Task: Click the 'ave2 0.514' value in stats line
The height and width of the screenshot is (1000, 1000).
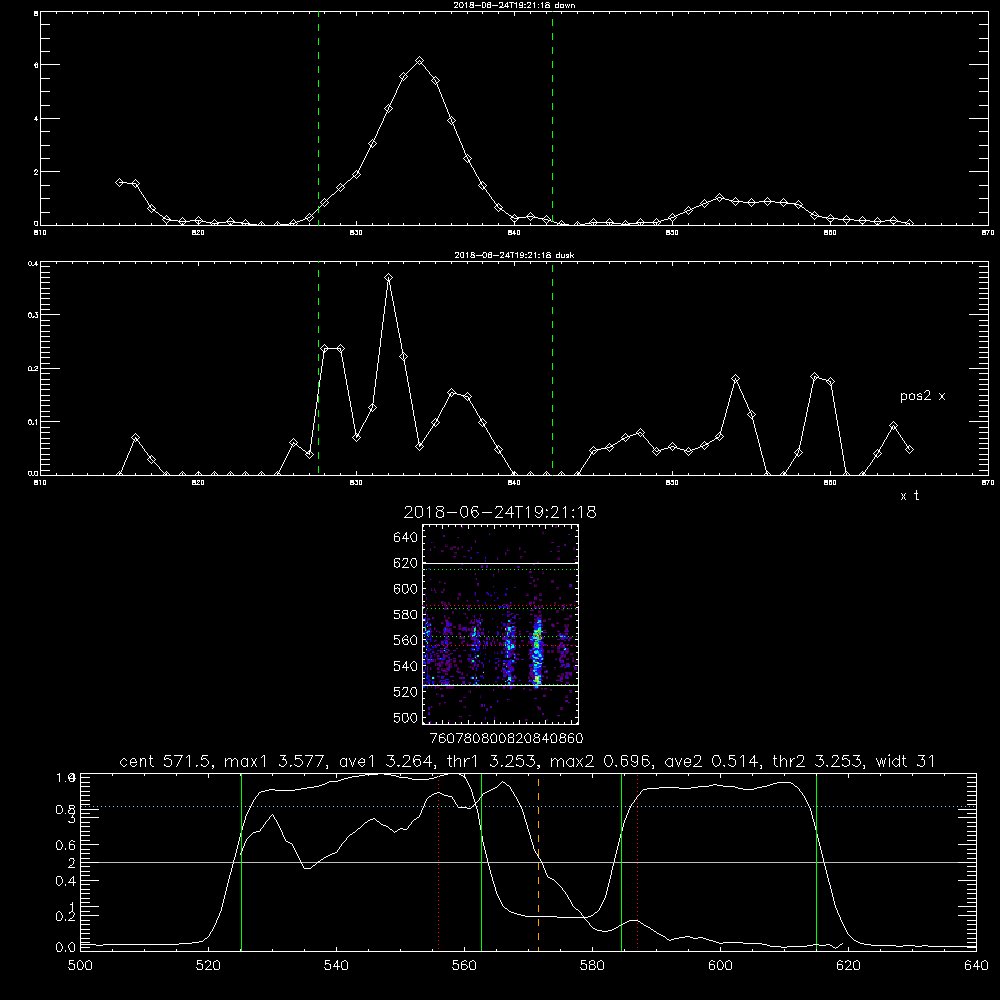Action: [714, 761]
